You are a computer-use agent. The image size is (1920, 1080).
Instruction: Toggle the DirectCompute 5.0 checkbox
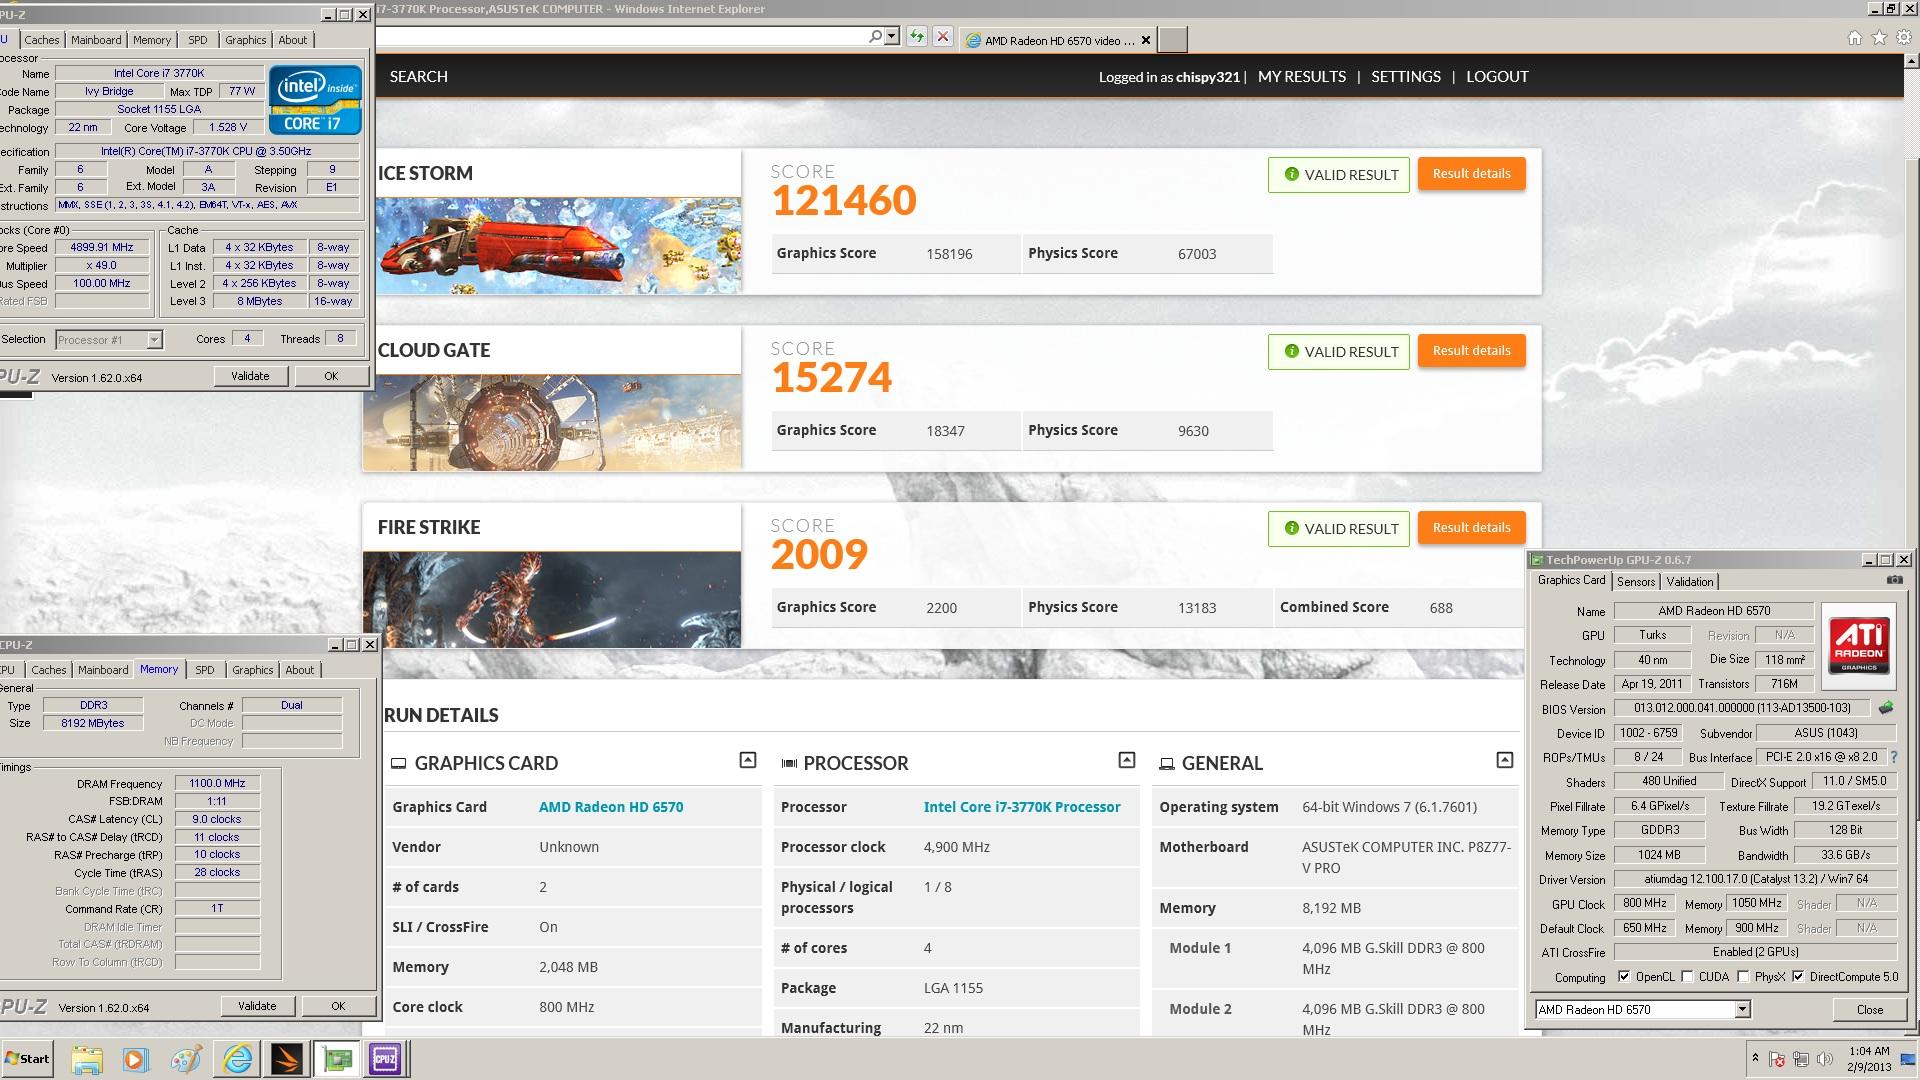(x=1798, y=977)
